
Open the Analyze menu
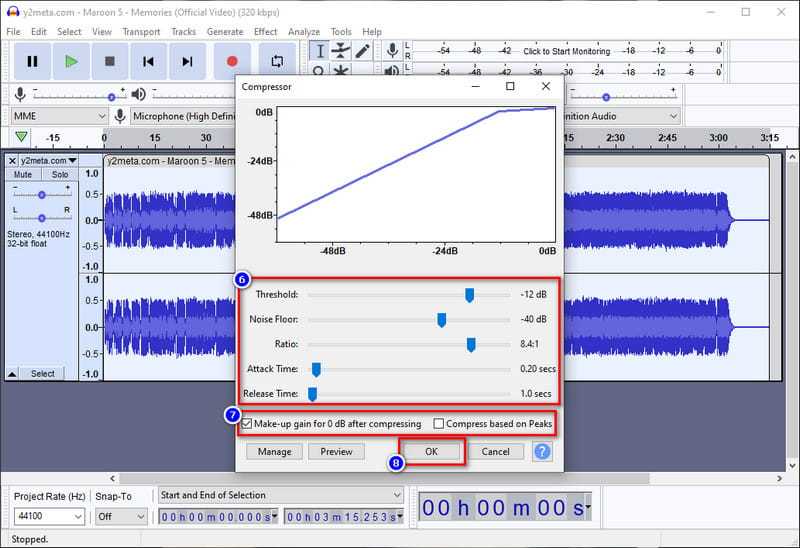[x=304, y=32]
